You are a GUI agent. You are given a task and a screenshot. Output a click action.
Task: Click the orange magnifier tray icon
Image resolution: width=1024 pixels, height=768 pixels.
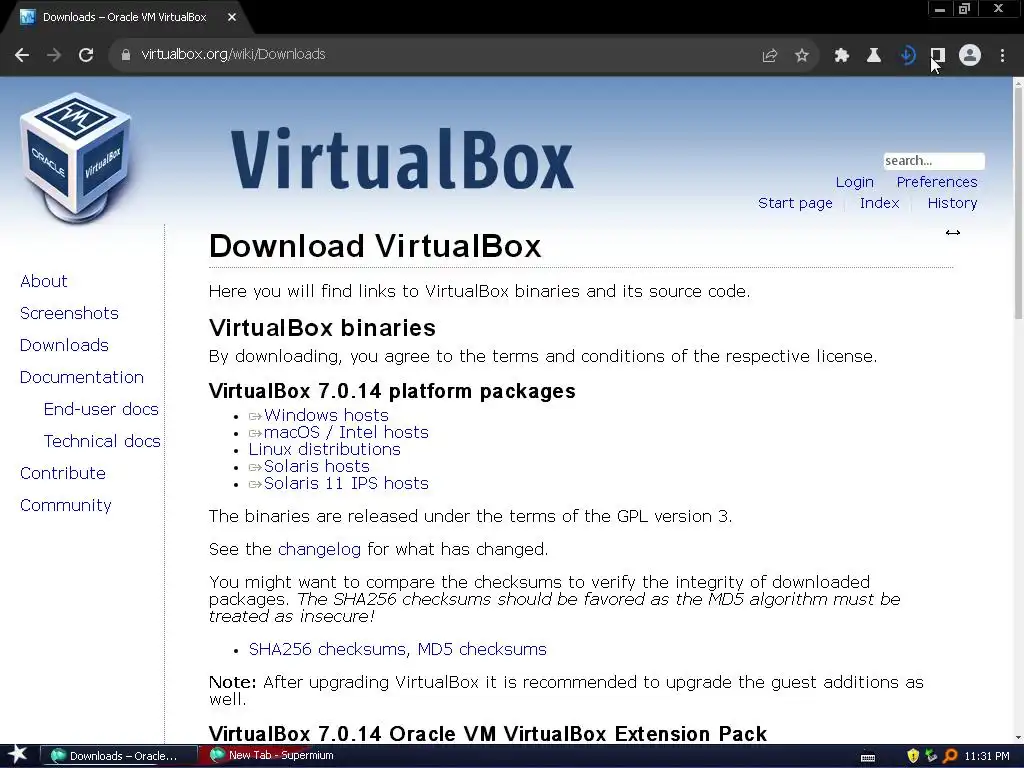tap(950, 756)
